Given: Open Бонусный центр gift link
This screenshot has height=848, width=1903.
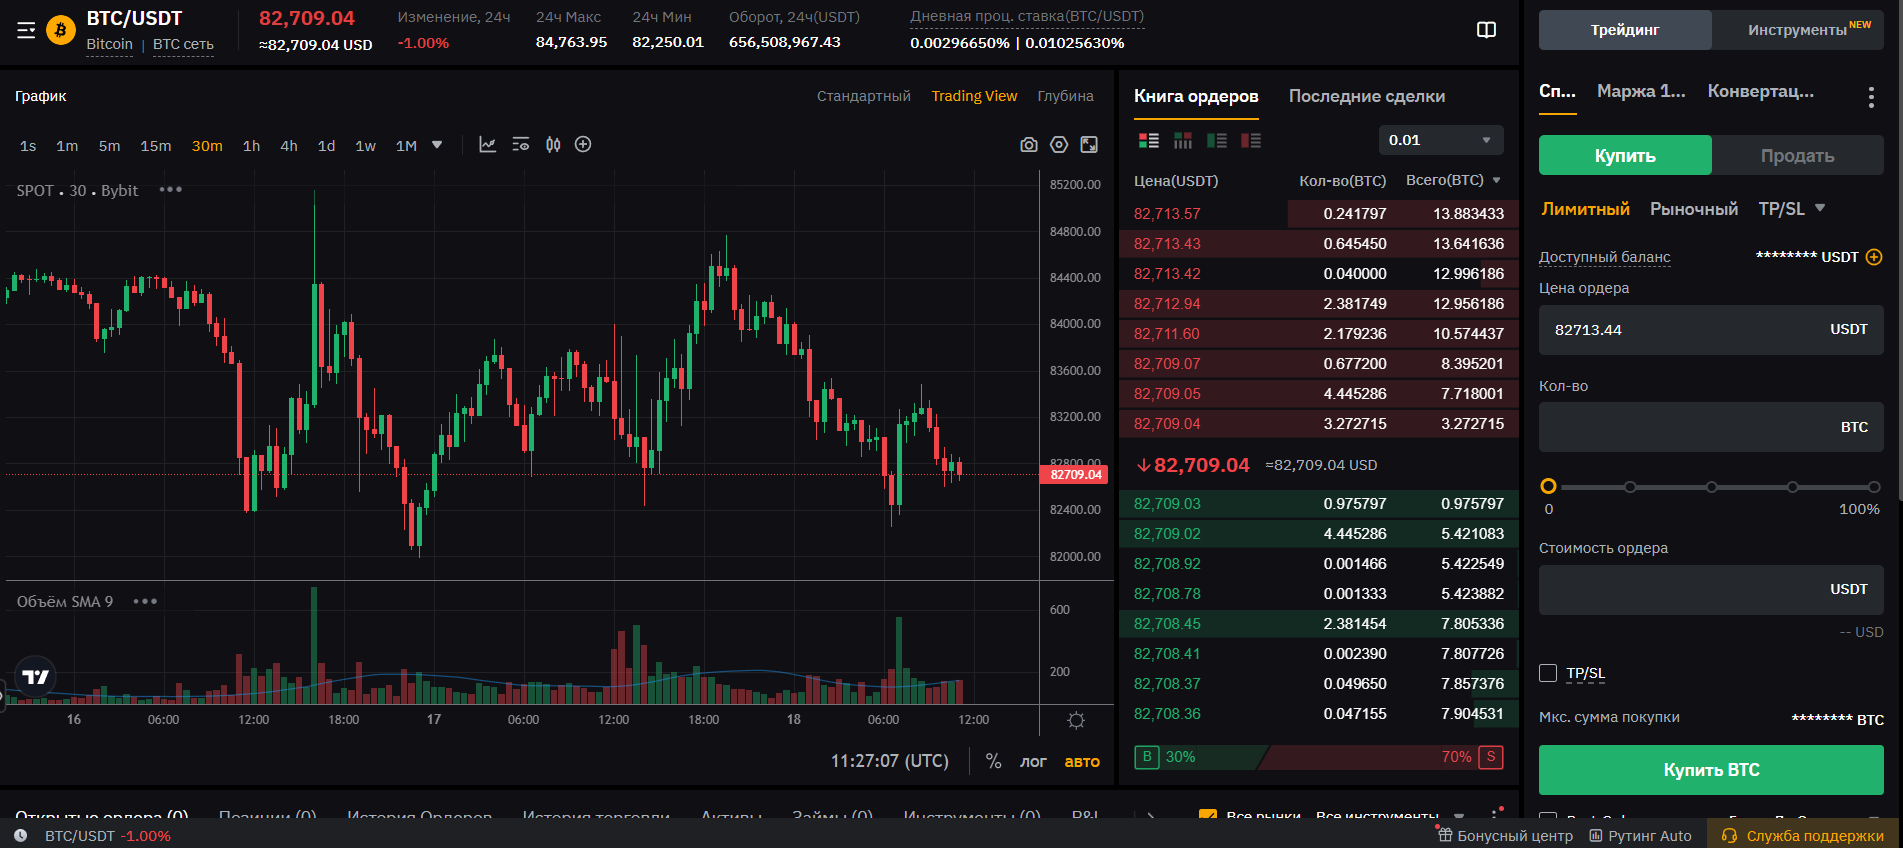Looking at the screenshot, I should [x=1504, y=836].
